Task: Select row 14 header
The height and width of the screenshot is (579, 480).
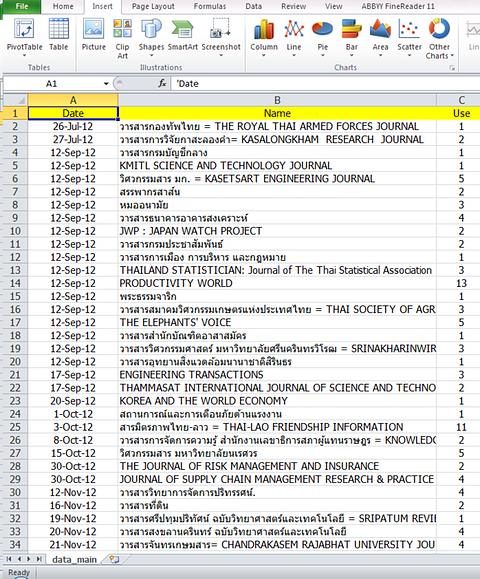Action: click(15, 283)
